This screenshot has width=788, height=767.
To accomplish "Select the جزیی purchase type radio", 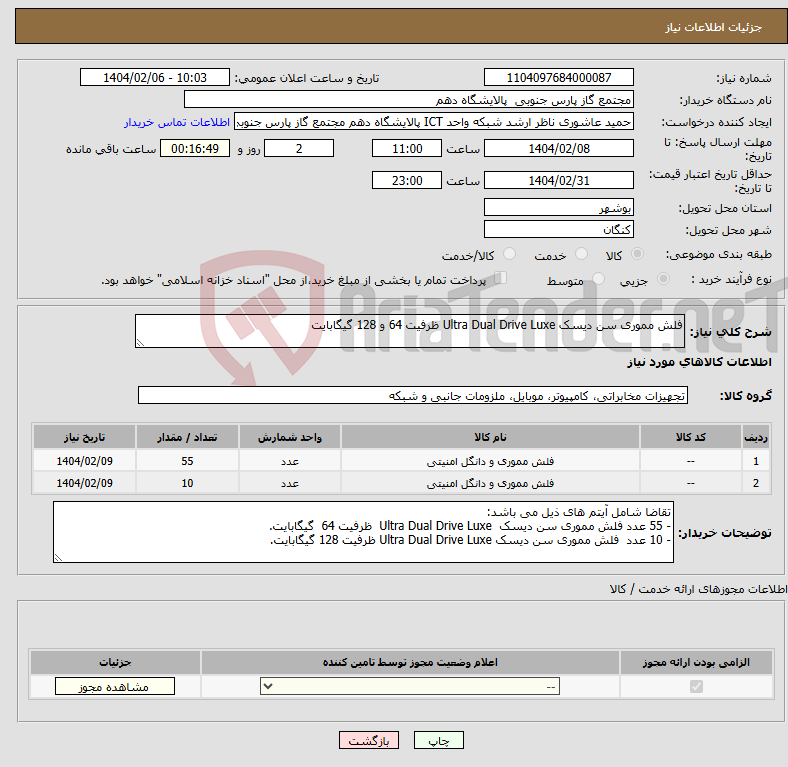I will click(663, 278).
